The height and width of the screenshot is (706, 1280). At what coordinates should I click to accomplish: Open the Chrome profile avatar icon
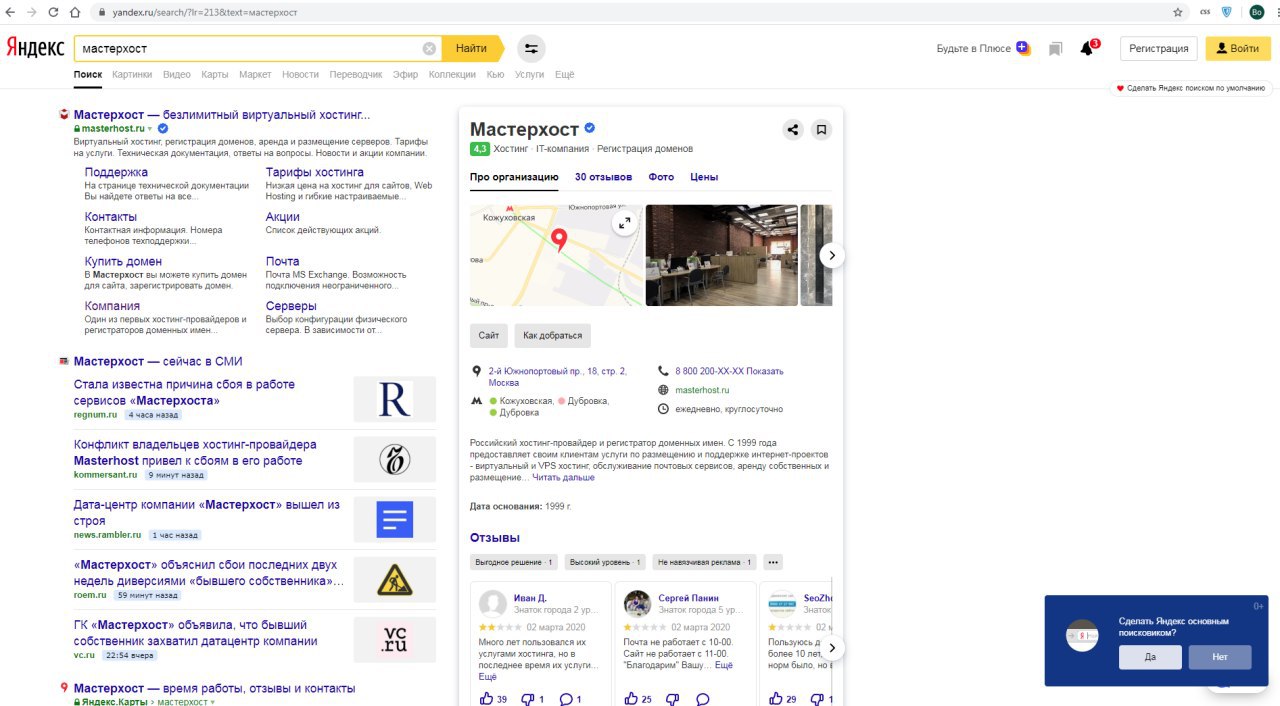[x=1257, y=12]
